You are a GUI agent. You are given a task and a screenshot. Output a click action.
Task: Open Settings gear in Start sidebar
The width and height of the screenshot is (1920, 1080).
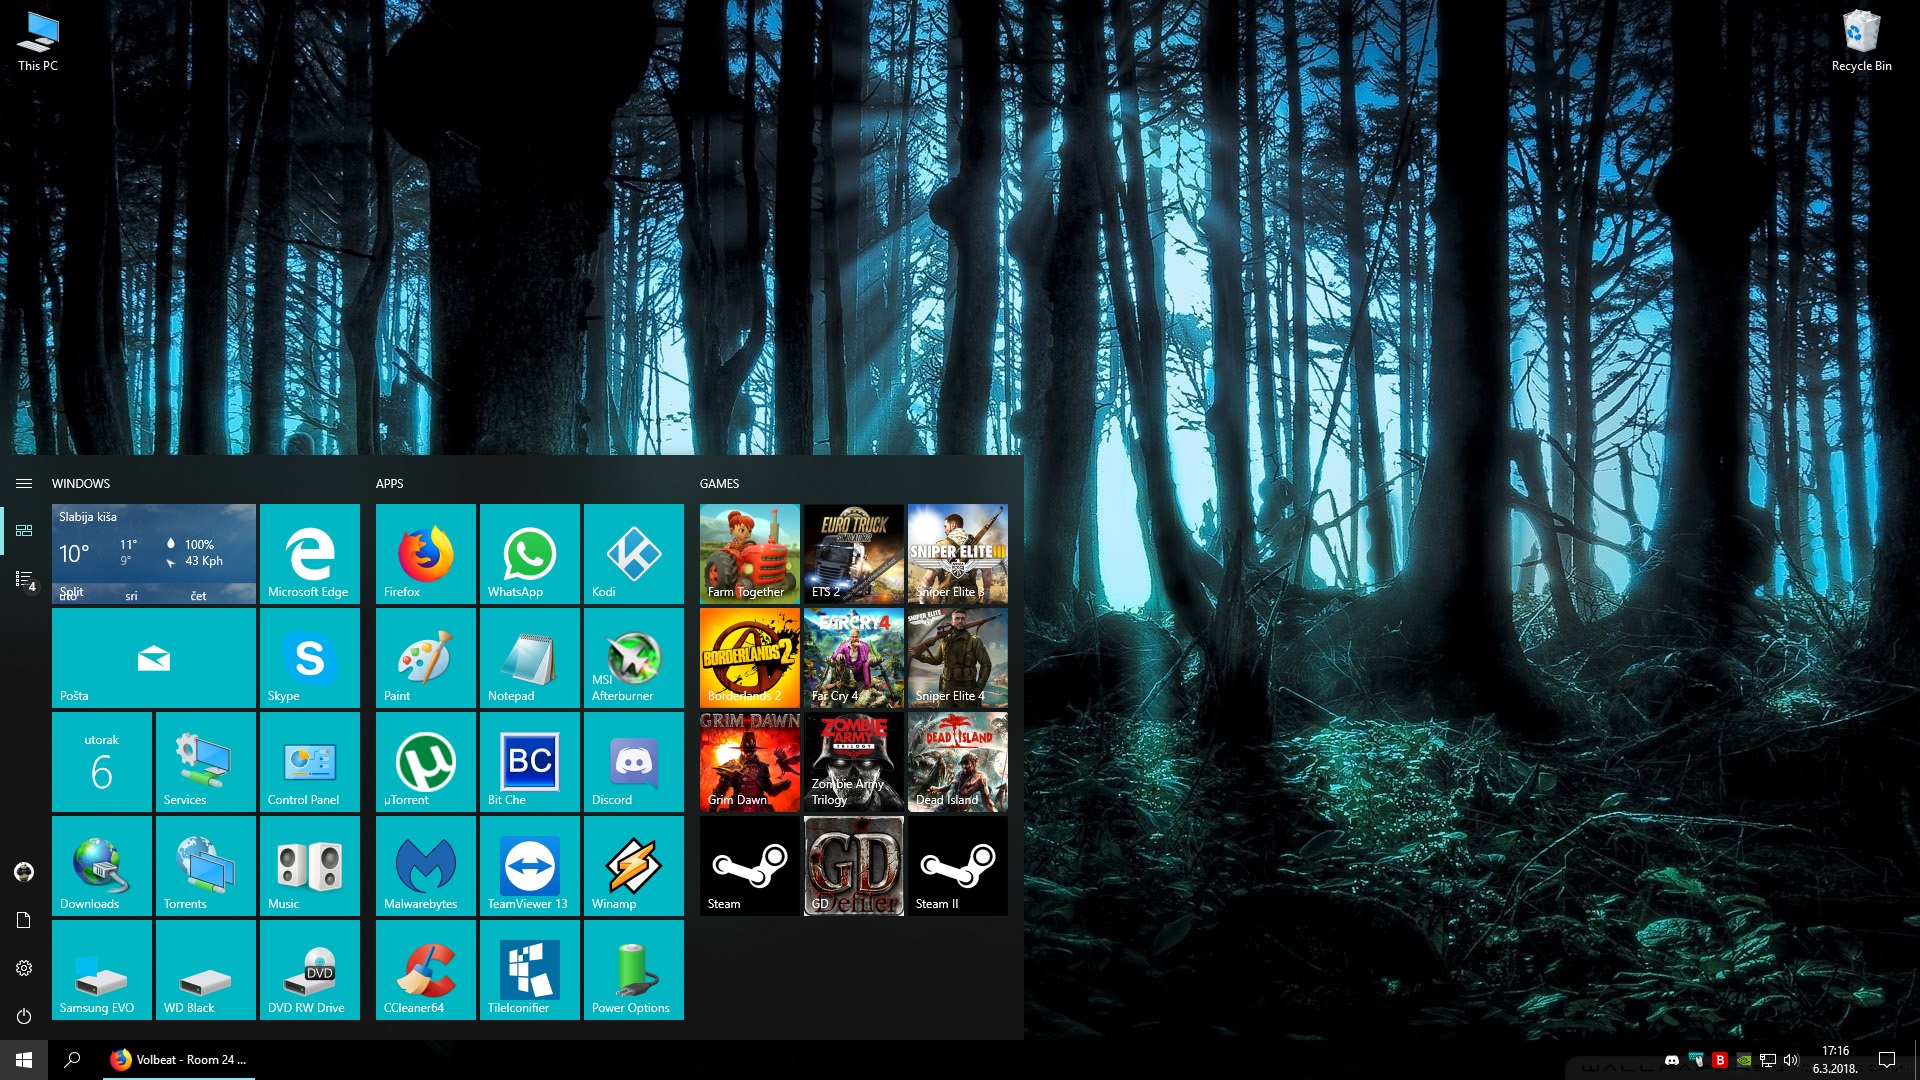click(x=24, y=968)
